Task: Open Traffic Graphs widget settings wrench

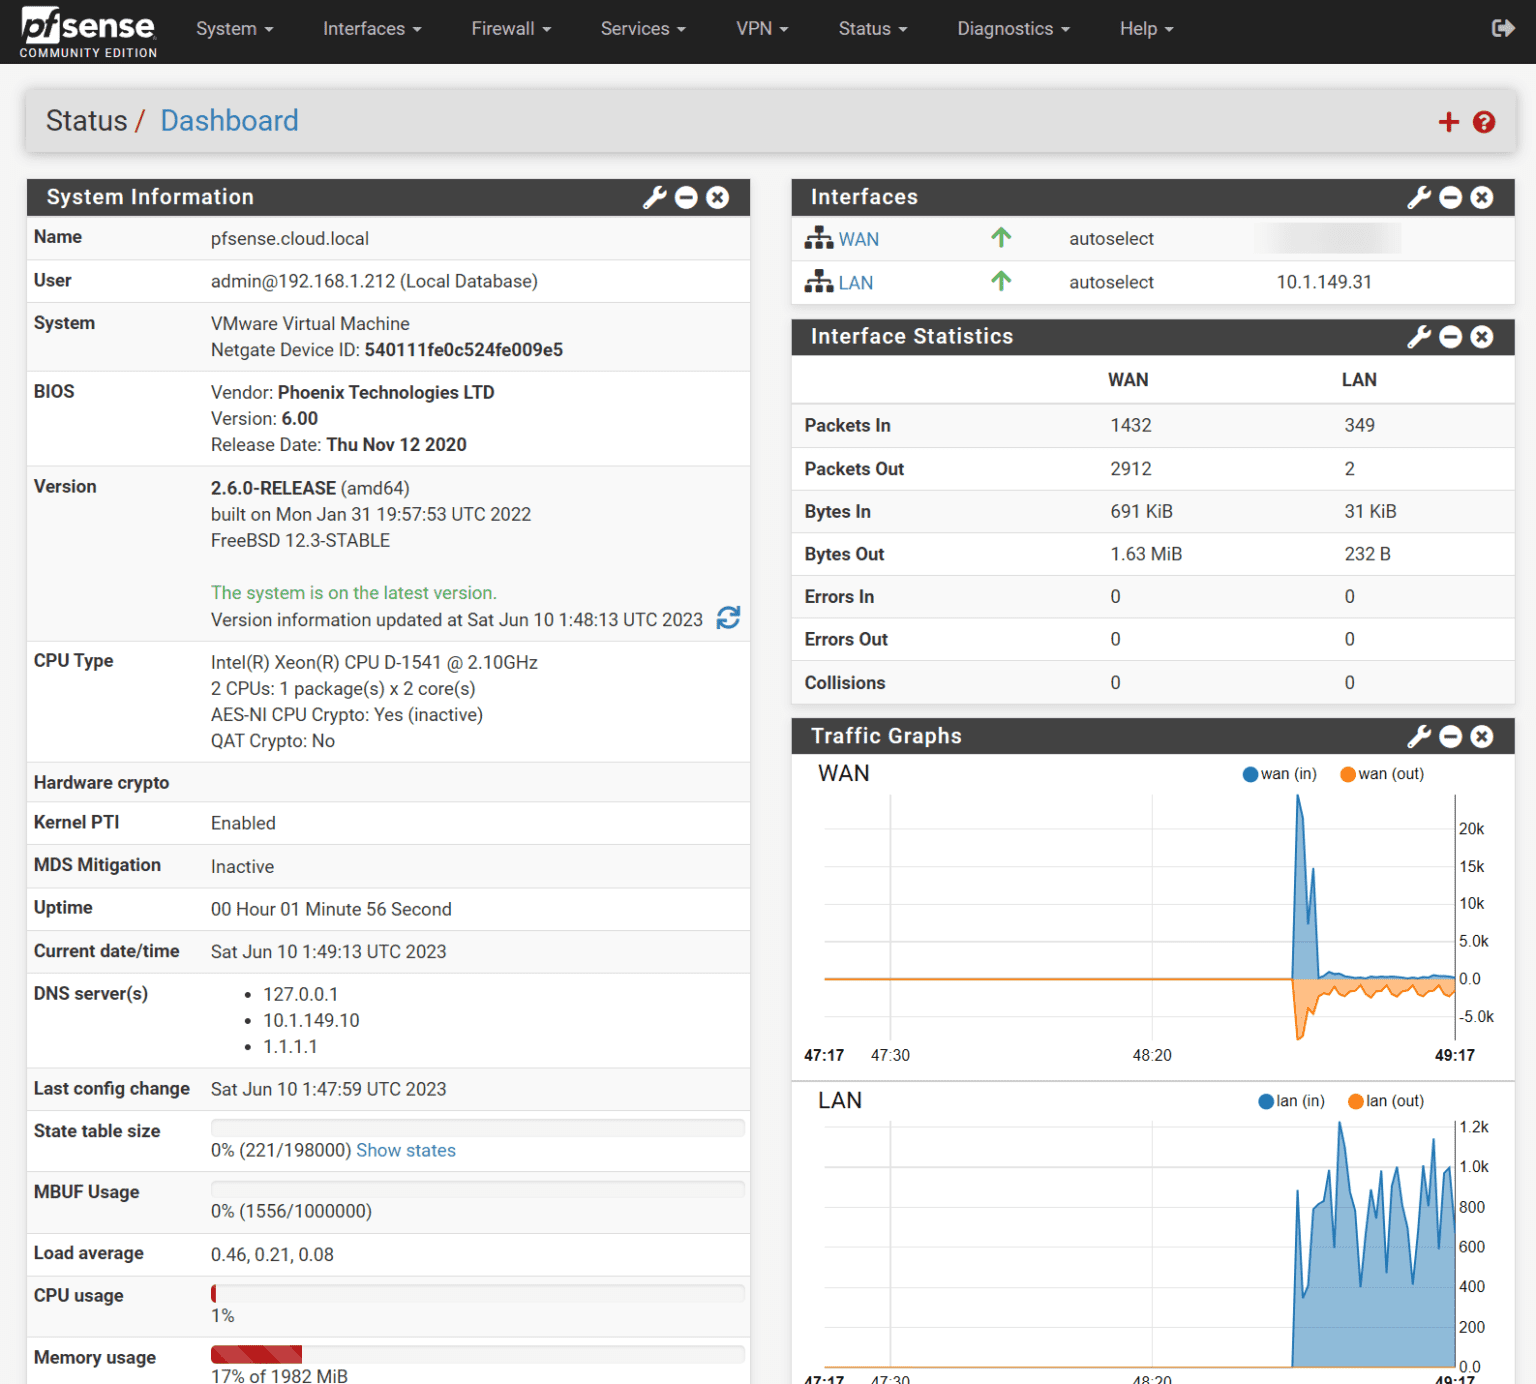Action: [1419, 736]
